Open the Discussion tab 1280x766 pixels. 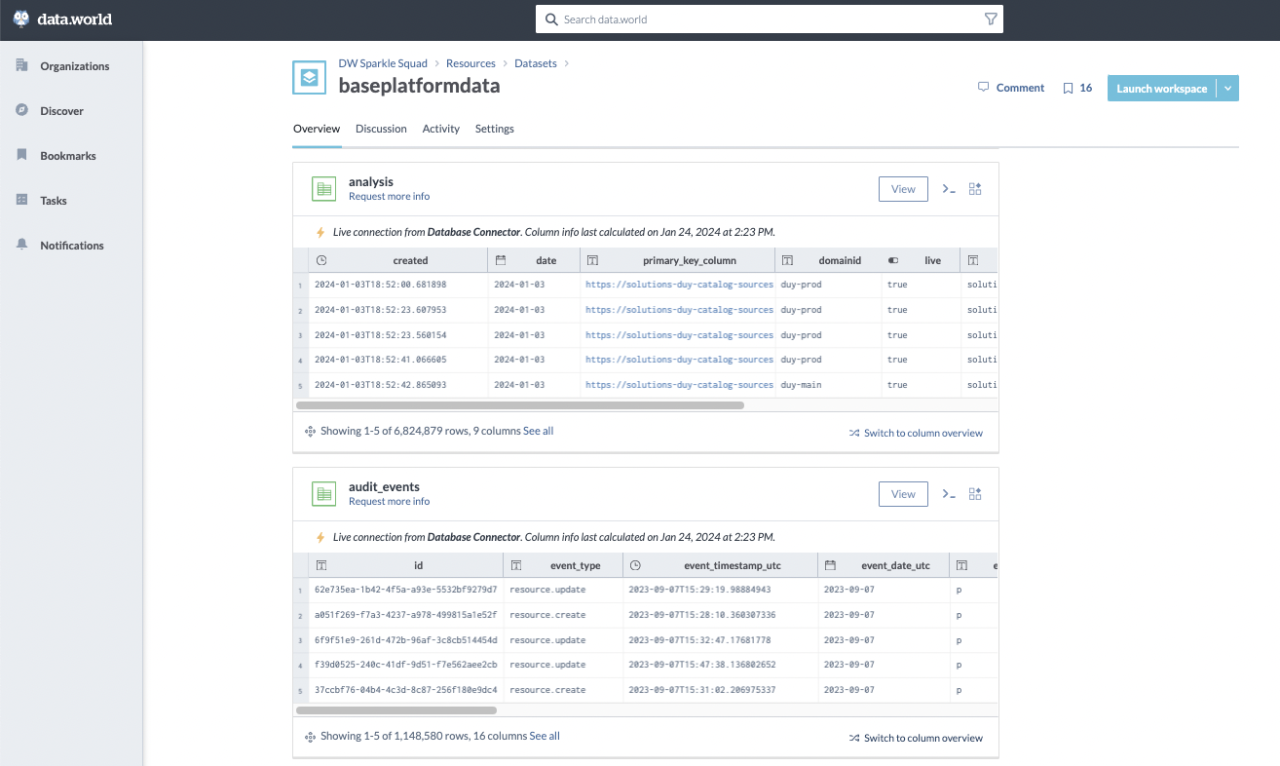(x=381, y=129)
